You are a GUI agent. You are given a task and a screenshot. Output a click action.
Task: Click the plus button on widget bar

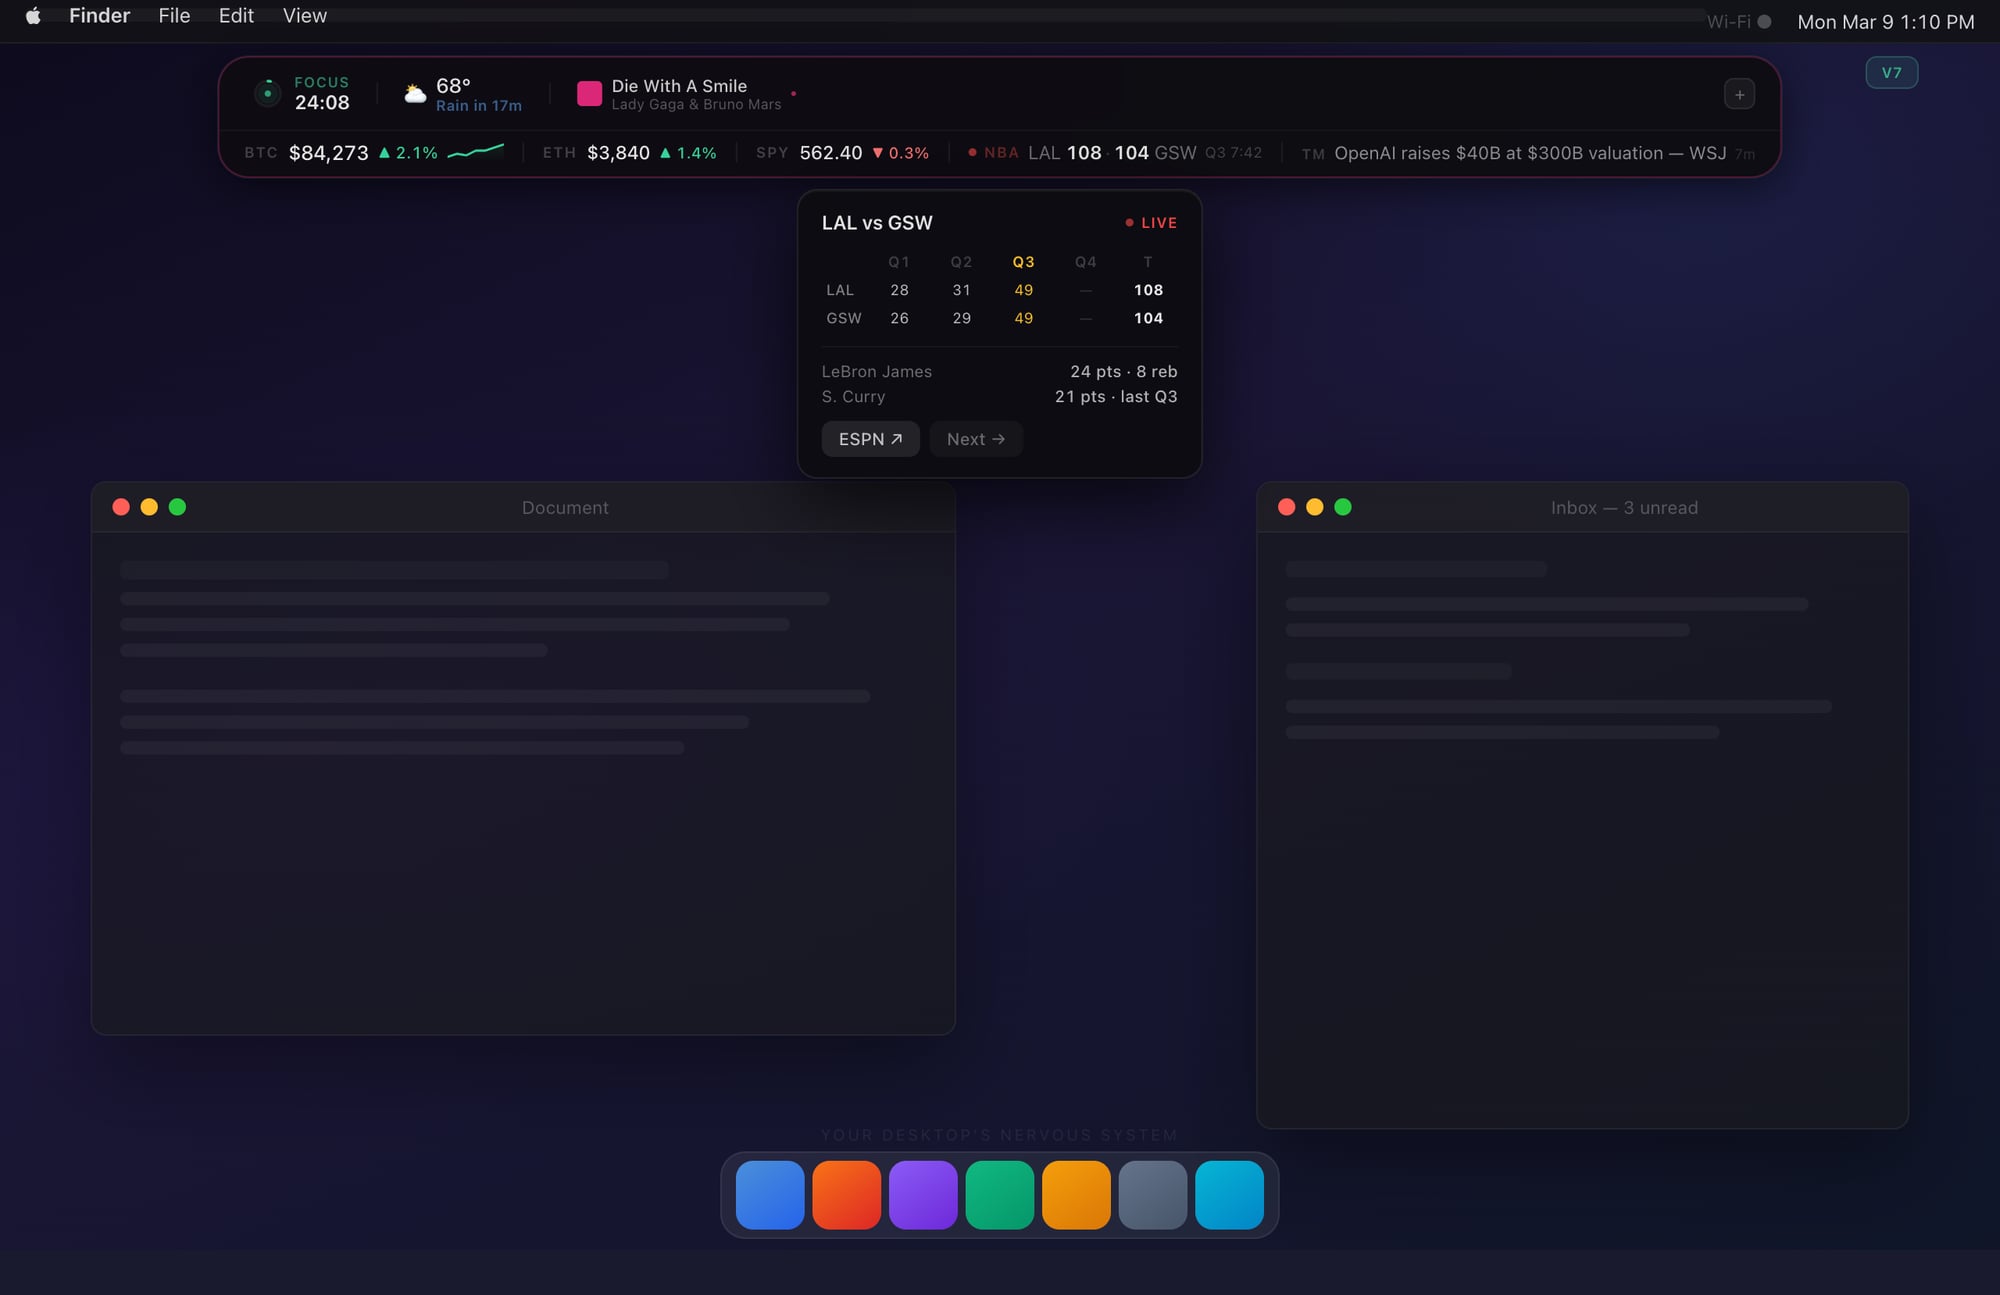click(x=1739, y=94)
